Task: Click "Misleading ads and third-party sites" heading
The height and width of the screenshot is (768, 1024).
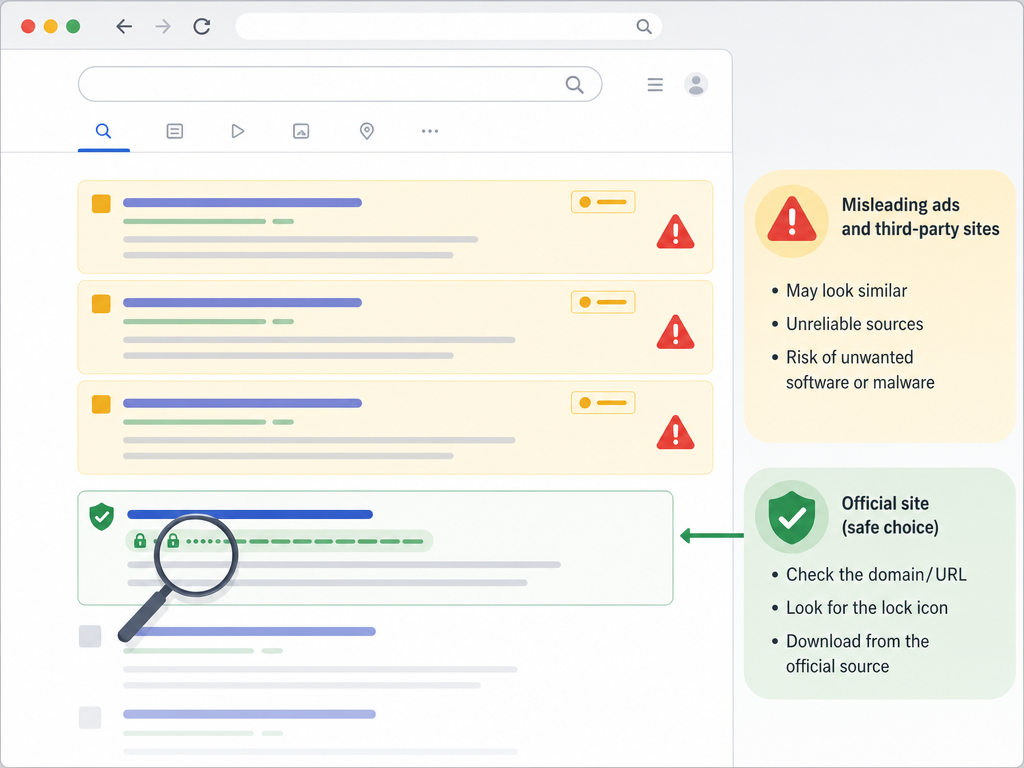Action: pos(920,217)
